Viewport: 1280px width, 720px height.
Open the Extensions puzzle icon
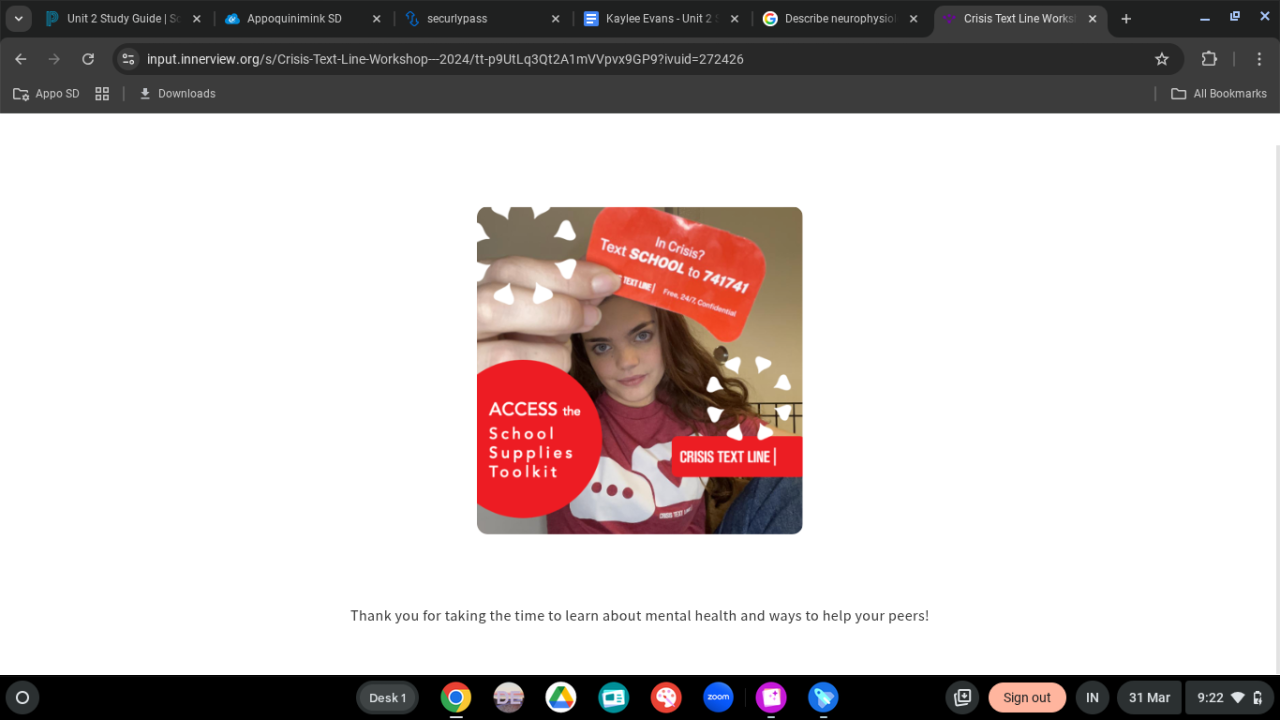[x=1209, y=59]
